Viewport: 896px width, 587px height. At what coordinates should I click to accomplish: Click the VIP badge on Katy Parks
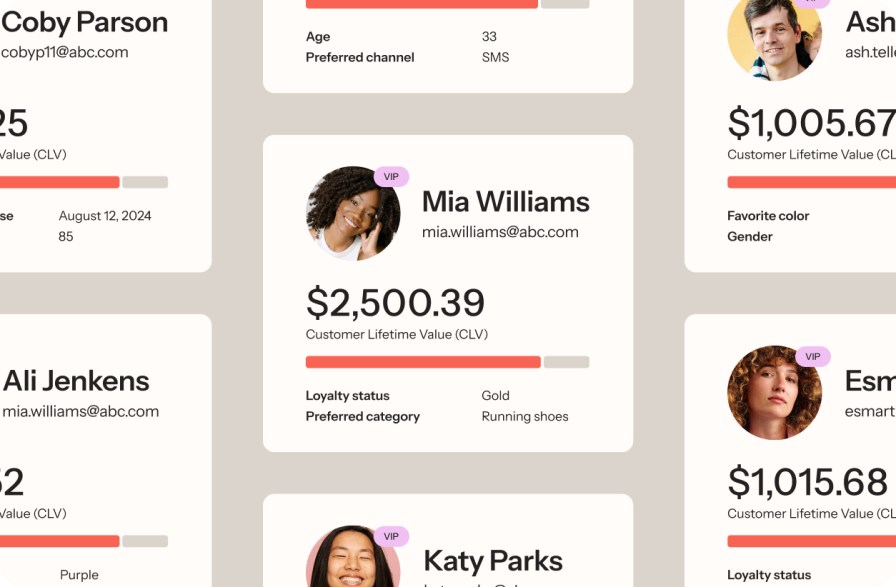(x=391, y=537)
